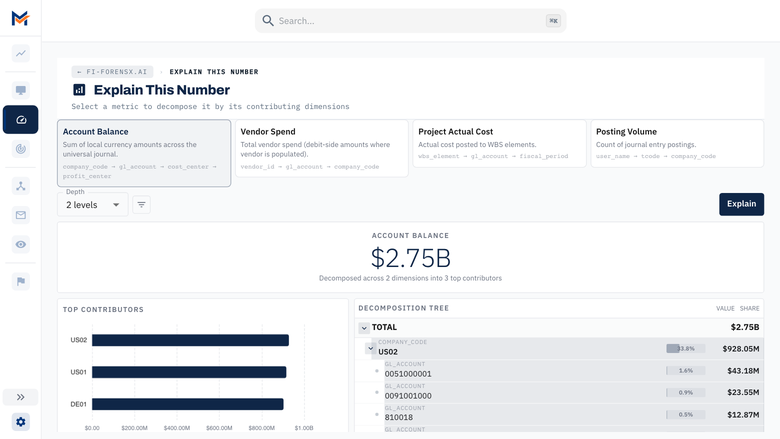
Task: Select the Project Actual Cost metric card
Action: coord(499,144)
